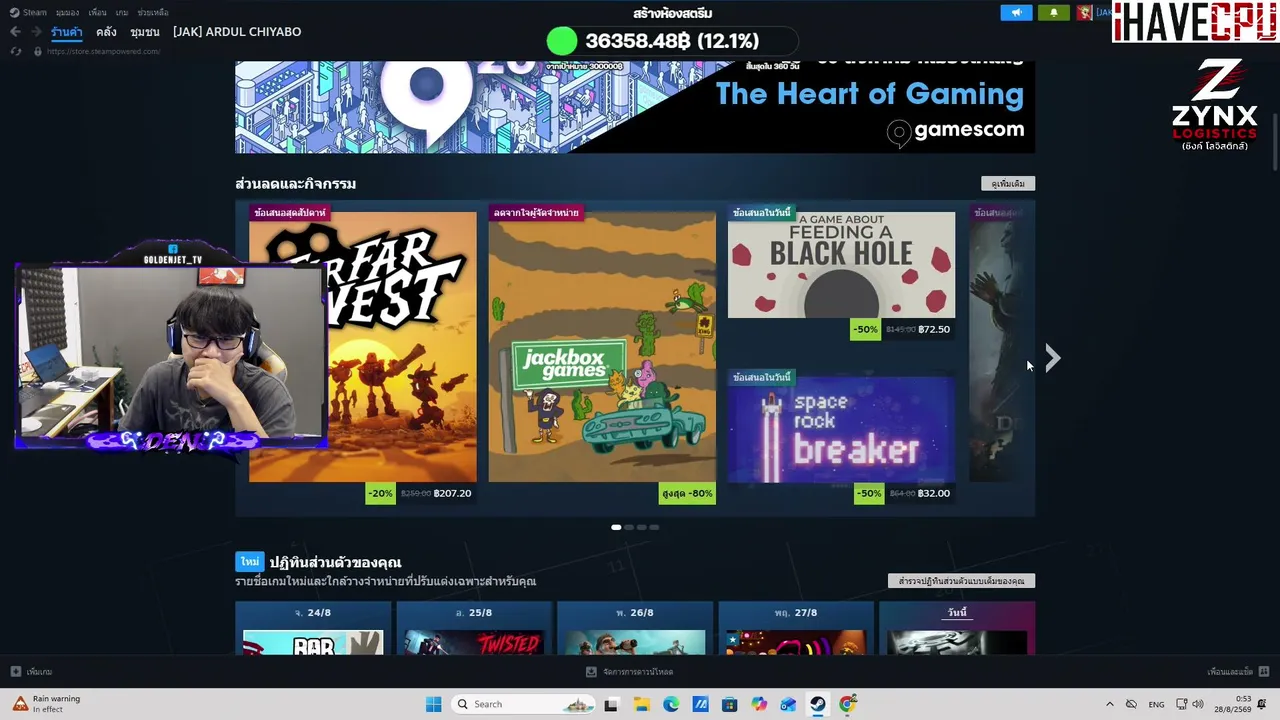Switch the ENG input language indicator
The width and height of the screenshot is (1280, 720).
pos(1156,704)
